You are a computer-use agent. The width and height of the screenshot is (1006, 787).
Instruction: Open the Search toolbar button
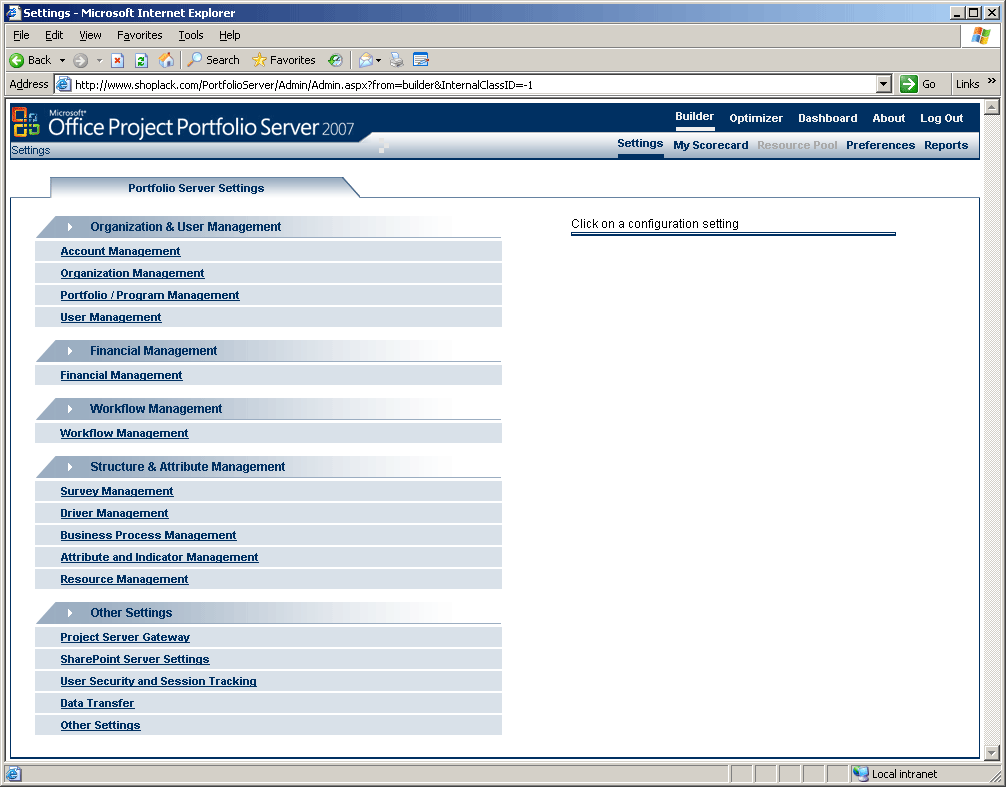(214, 60)
